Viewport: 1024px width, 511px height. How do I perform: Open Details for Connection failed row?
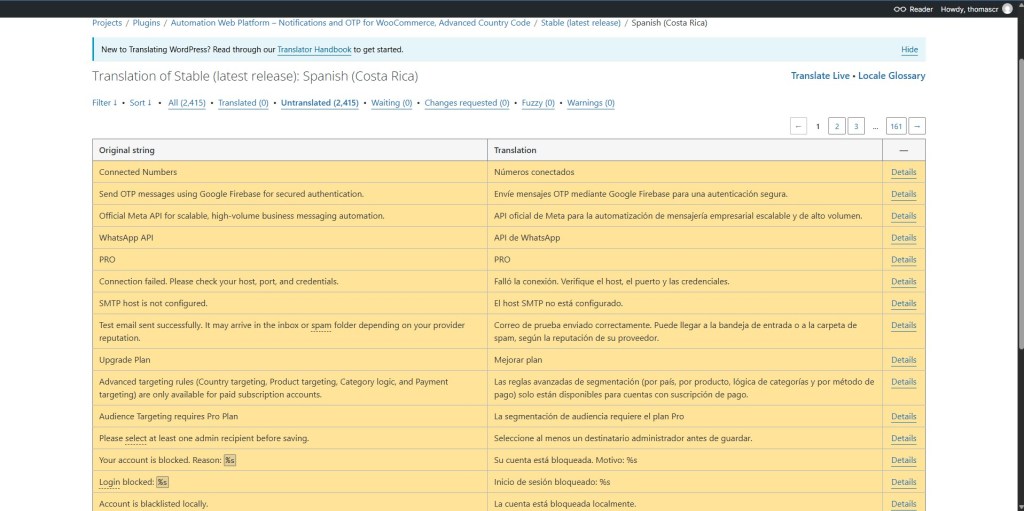[x=904, y=282]
